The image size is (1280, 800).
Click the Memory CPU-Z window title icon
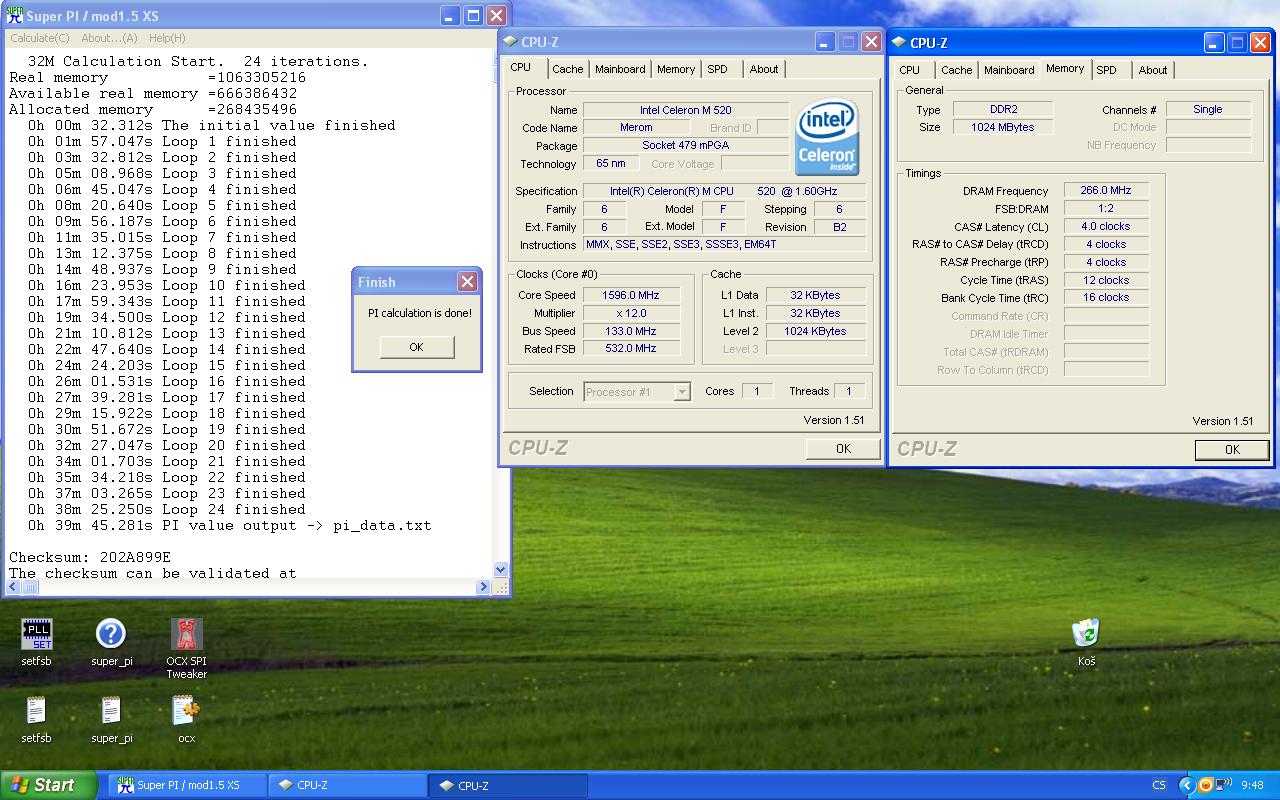[899, 42]
